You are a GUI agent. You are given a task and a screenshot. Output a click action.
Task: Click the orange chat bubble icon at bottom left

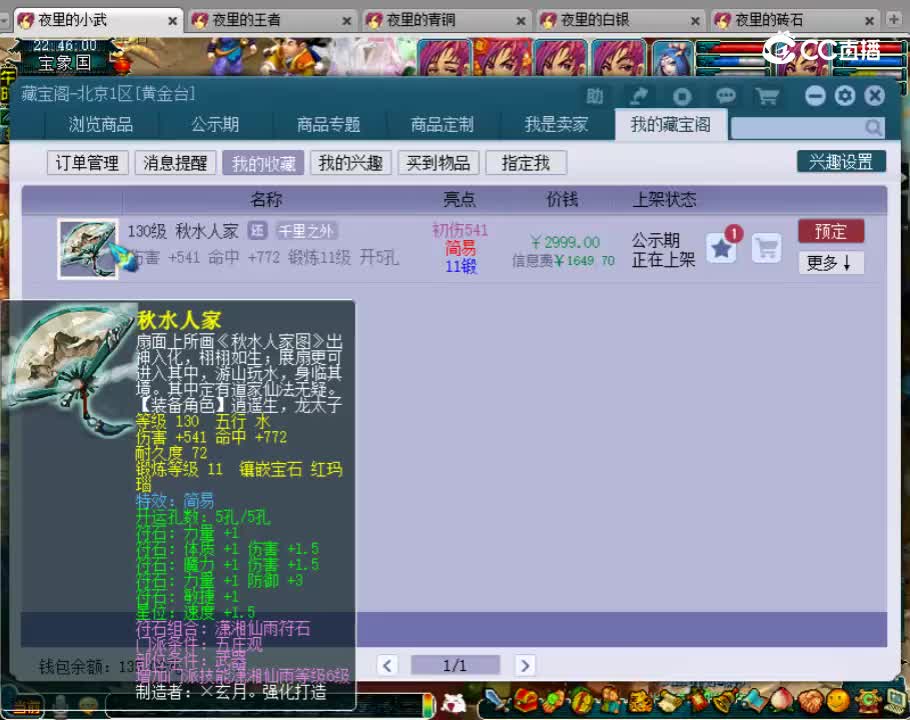pos(88,705)
